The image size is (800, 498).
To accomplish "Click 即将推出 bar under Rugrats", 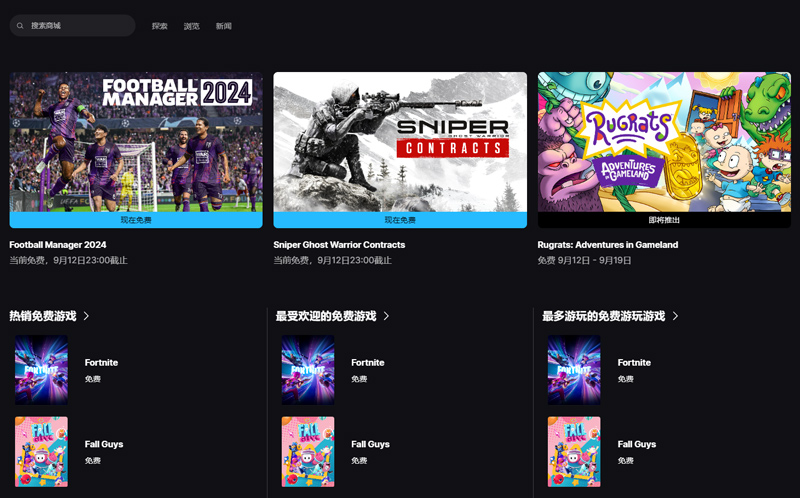I will point(664,220).
